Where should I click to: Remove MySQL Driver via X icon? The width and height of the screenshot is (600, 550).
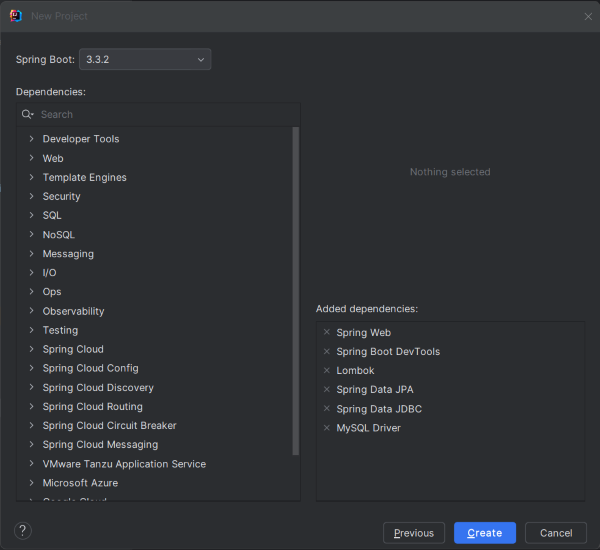(x=326, y=428)
